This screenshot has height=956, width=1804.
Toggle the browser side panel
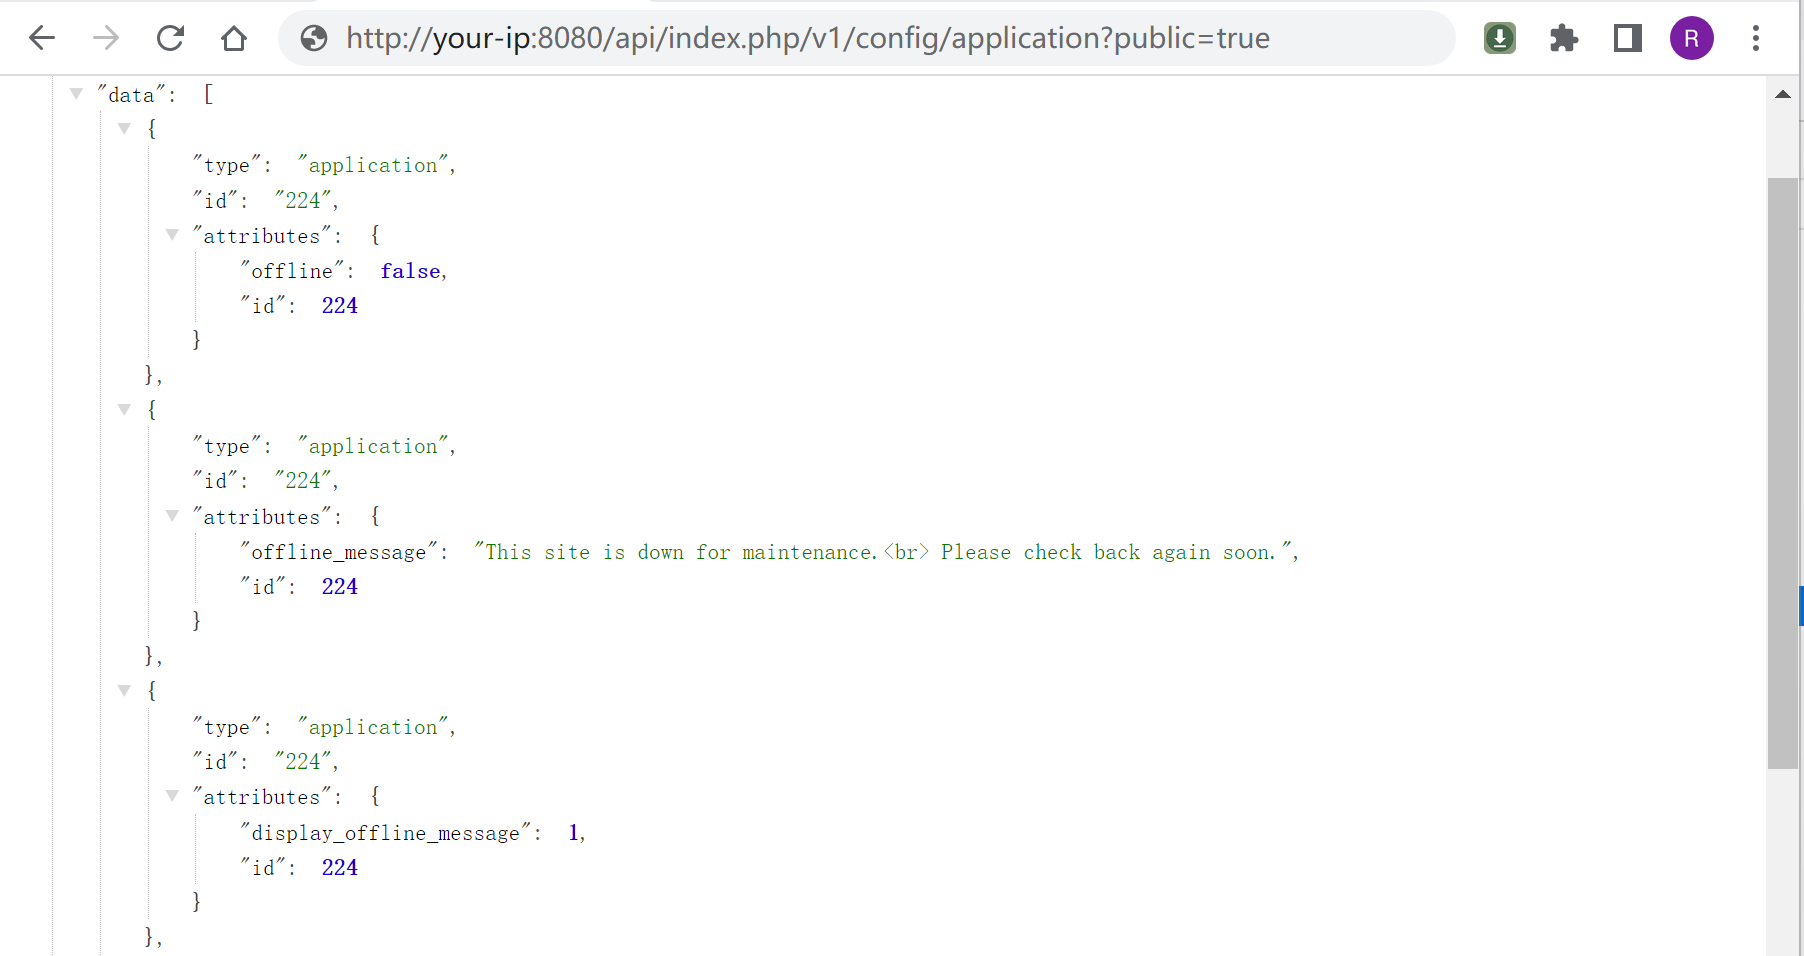point(1627,38)
